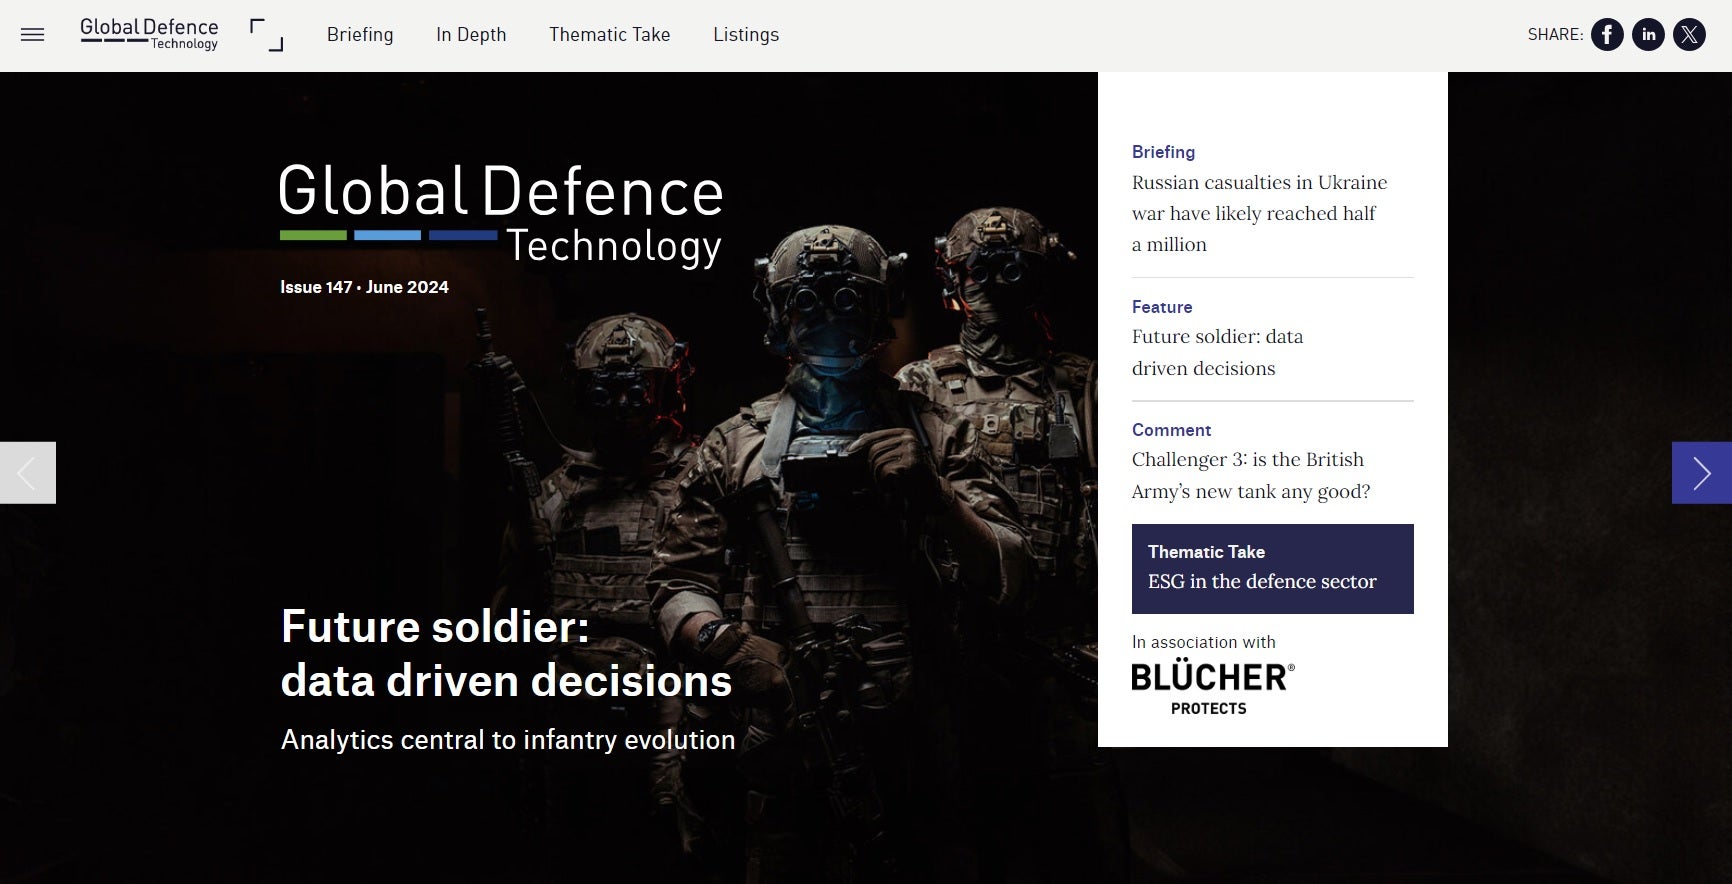The height and width of the screenshot is (884, 1732).
Task: Open Listings in the navigation bar
Action: tap(746, 35)
